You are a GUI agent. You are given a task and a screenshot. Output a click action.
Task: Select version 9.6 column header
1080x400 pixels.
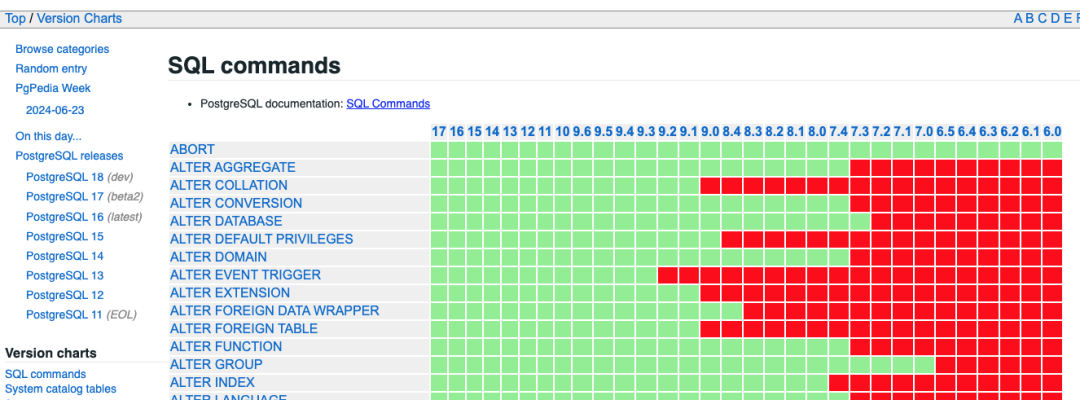582,131
